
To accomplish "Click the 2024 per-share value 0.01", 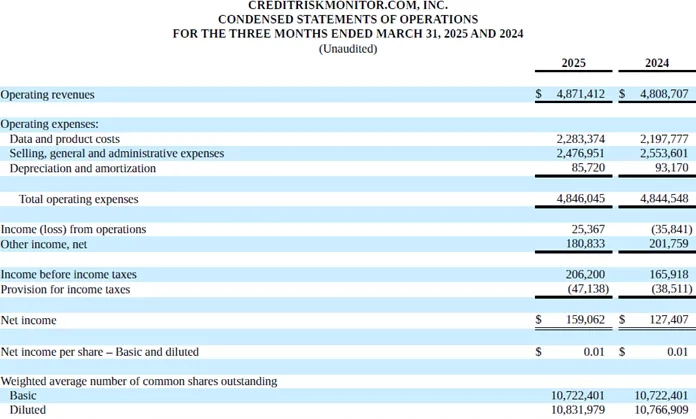I will (677, 352).
